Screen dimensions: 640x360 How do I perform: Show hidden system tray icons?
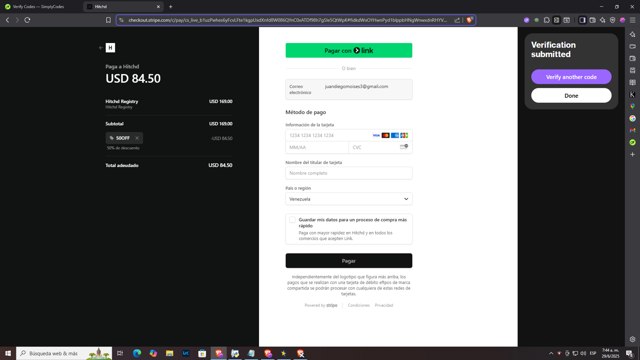tap(551, 353)
